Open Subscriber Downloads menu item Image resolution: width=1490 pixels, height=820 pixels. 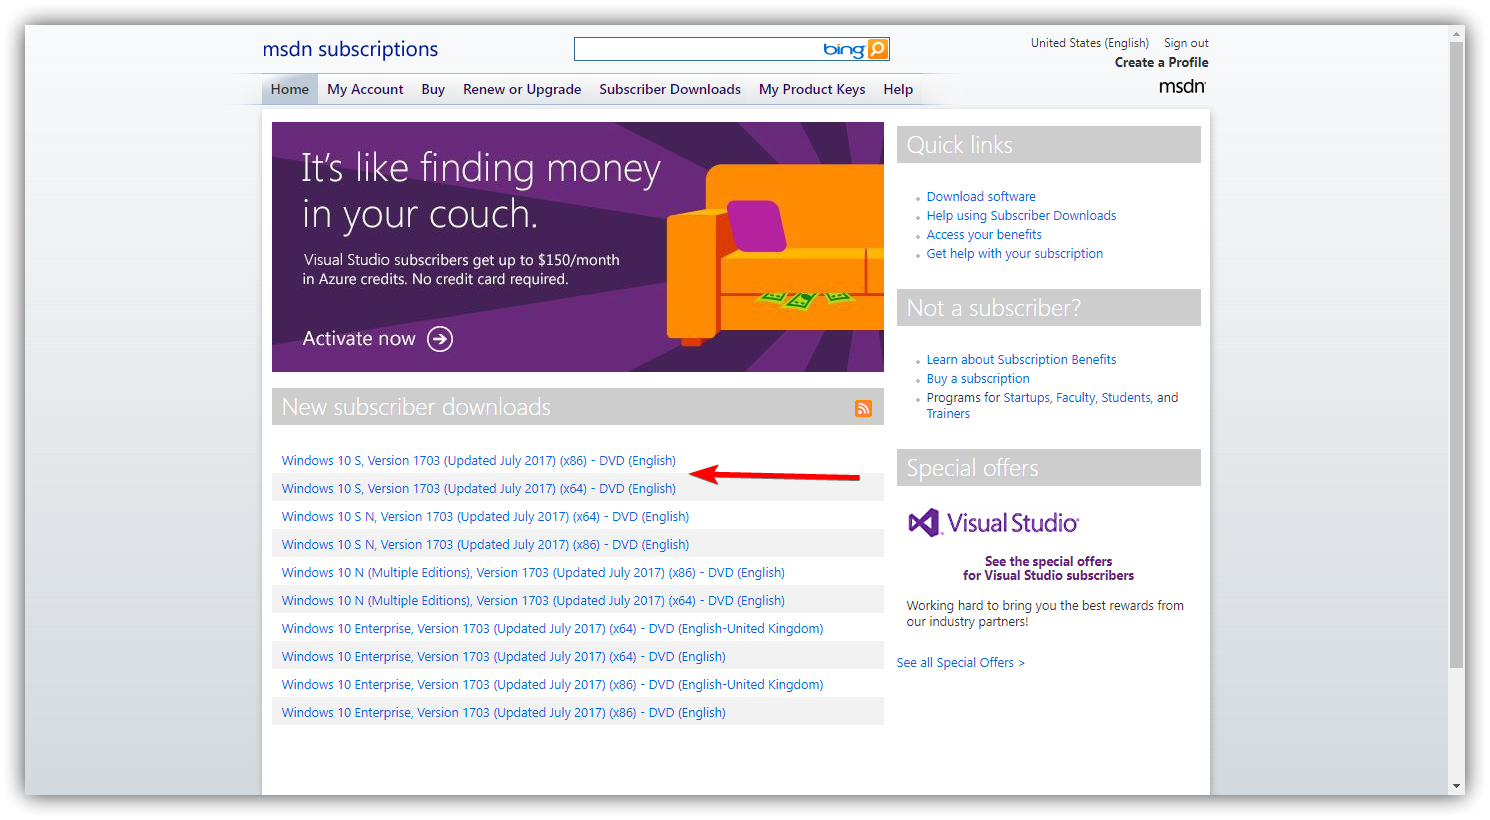tap(670, 89)
